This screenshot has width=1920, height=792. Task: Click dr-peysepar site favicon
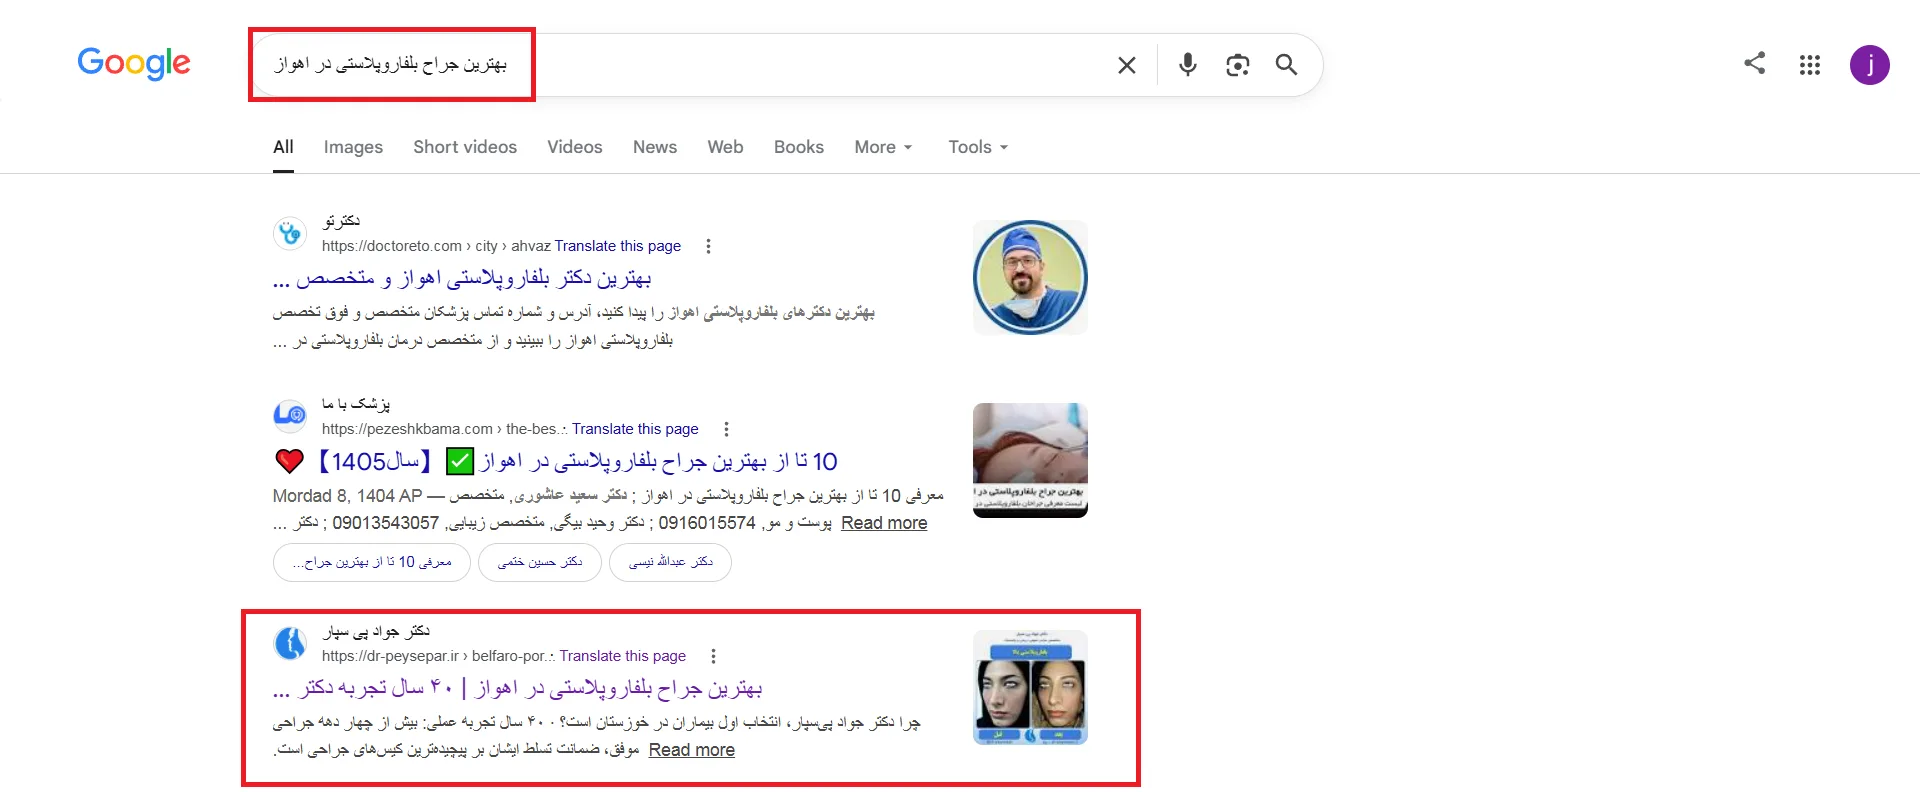[290, 643]
